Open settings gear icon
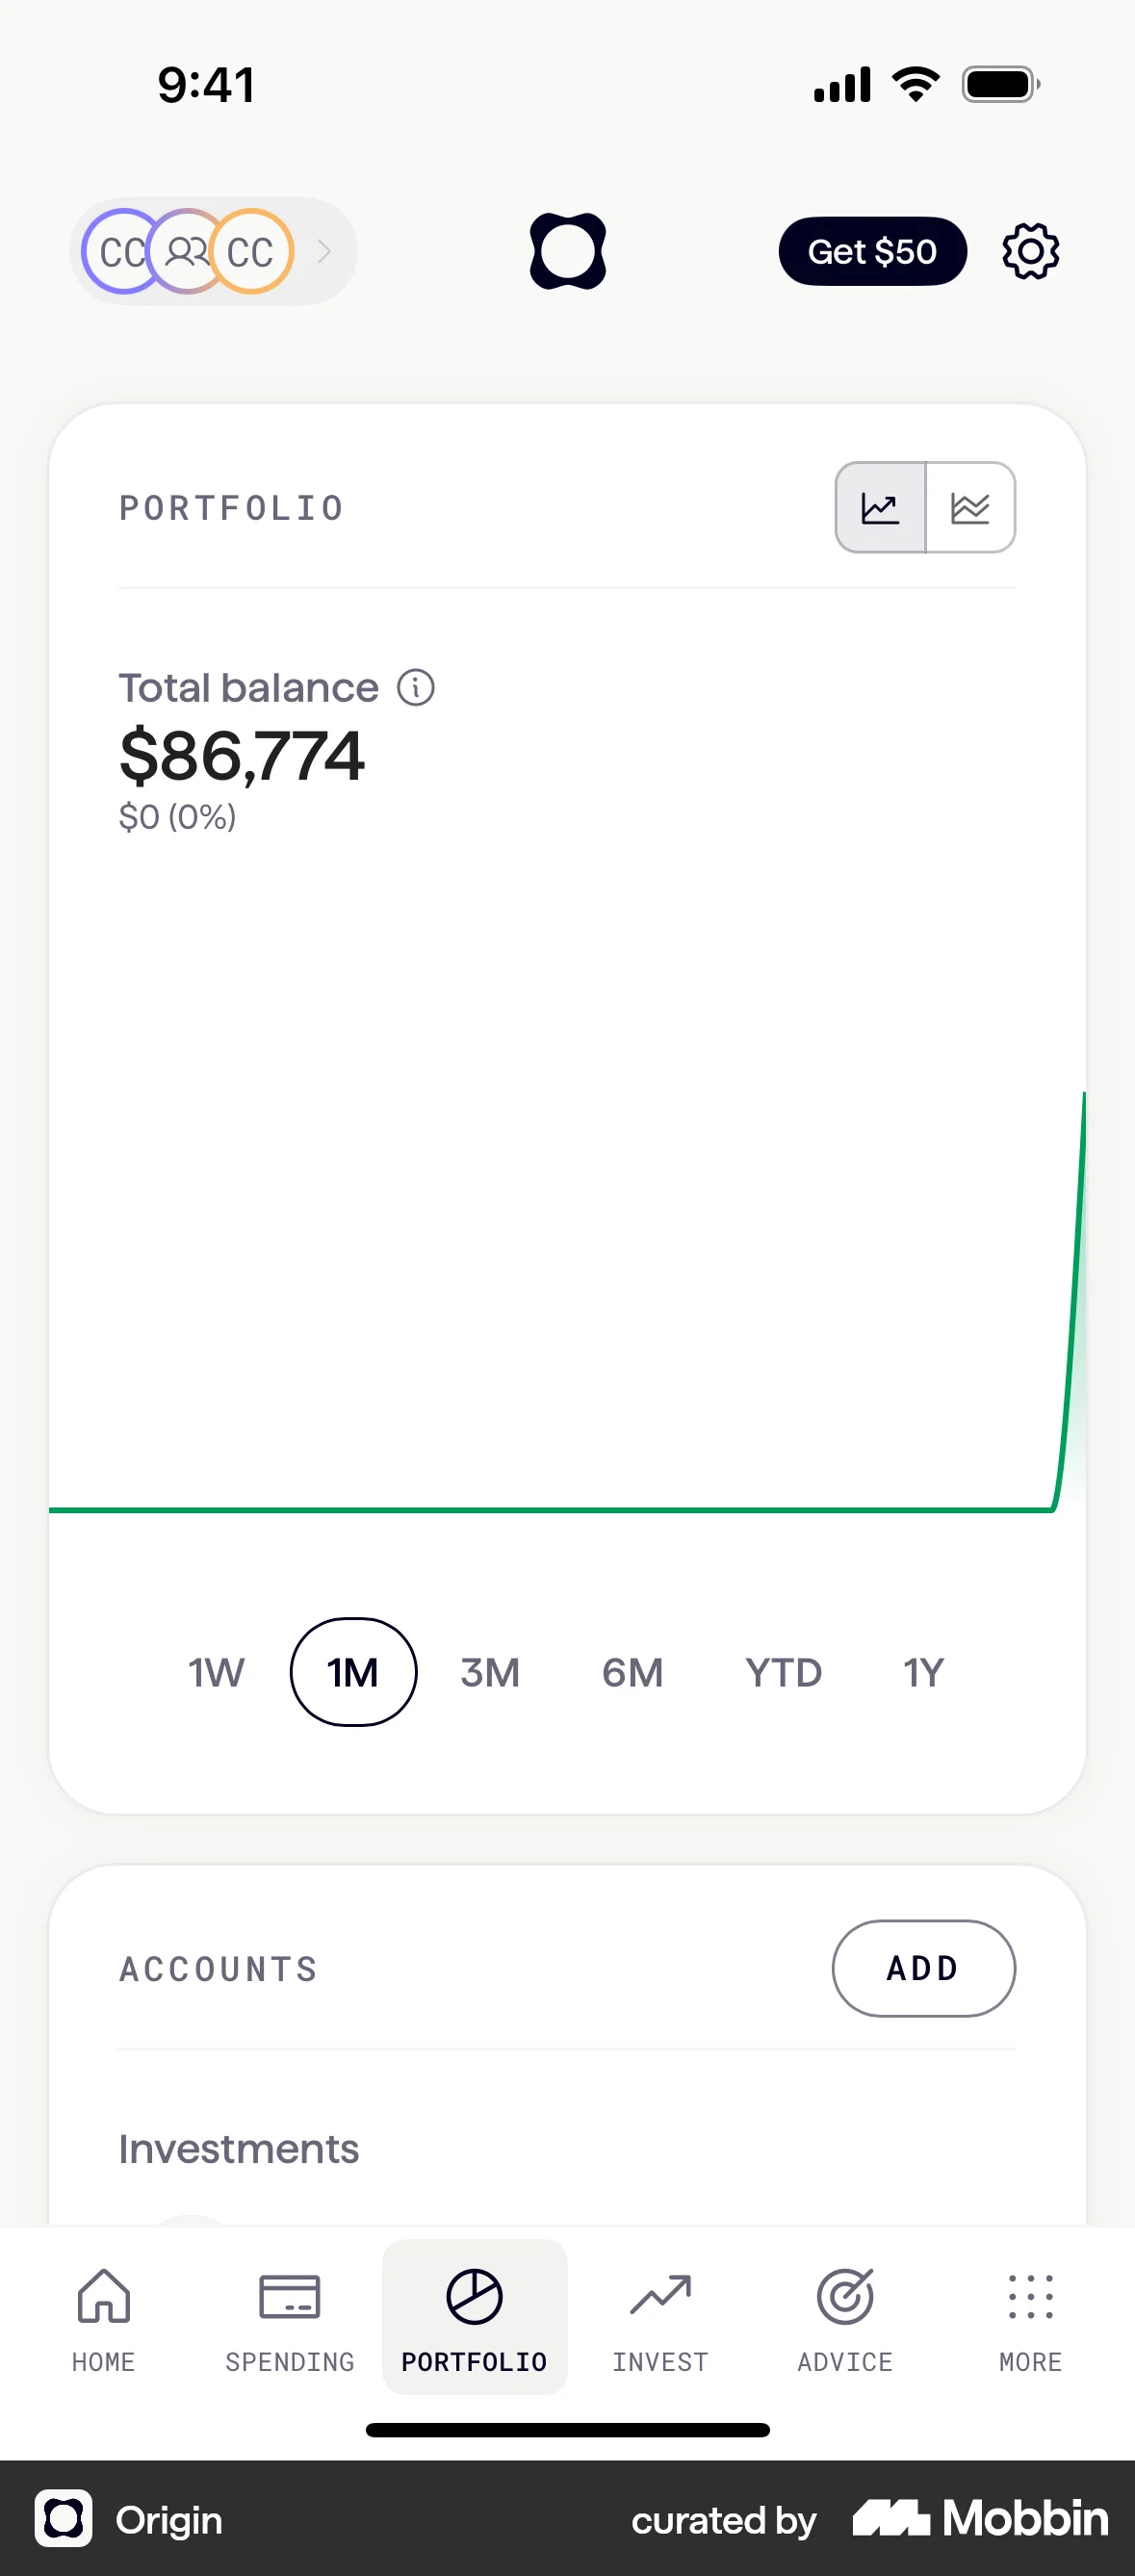 click(x=1030, y=251)
